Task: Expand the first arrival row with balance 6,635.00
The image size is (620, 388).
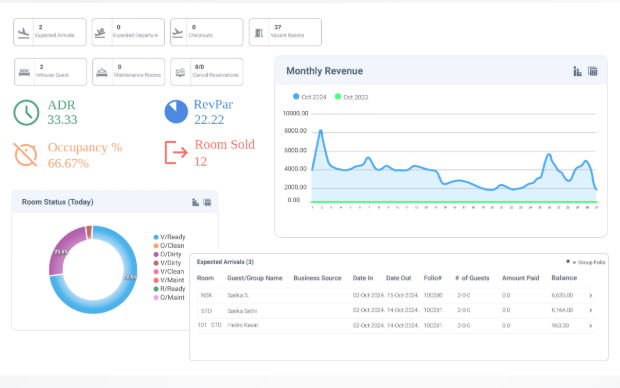Action: click(x=591, y=295)
